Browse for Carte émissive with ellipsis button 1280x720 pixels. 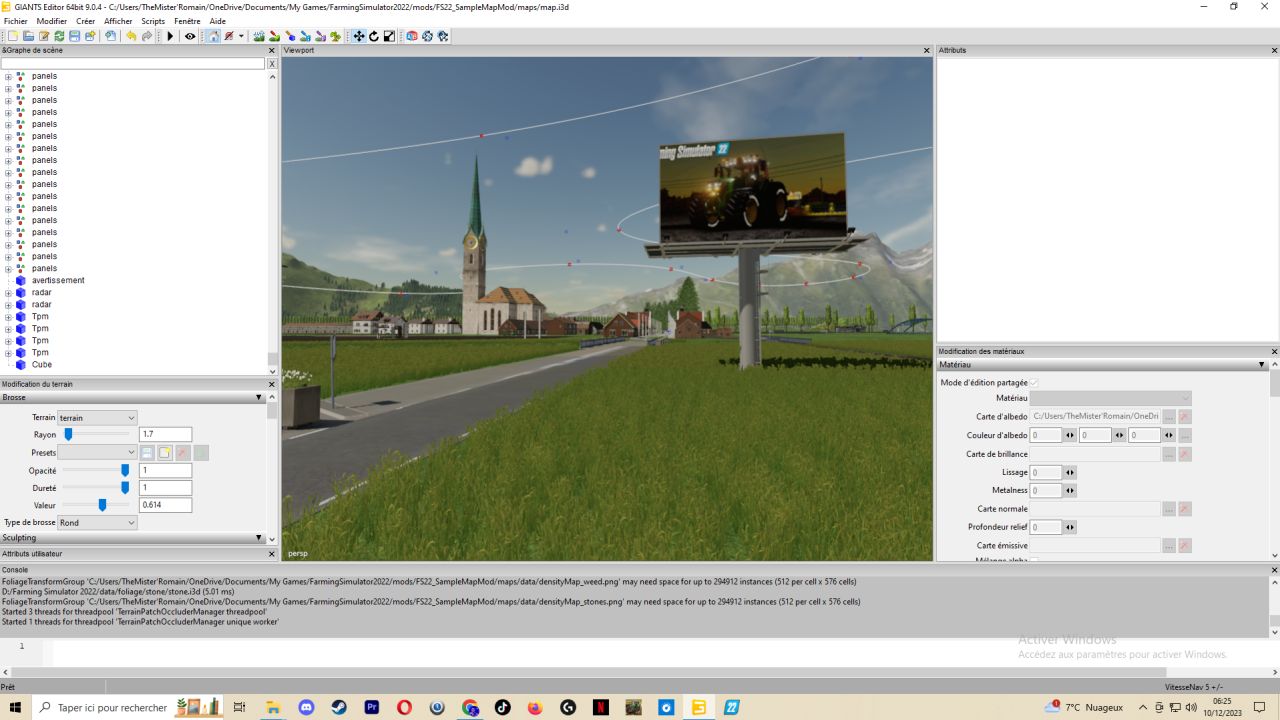tap(1168, 546)
